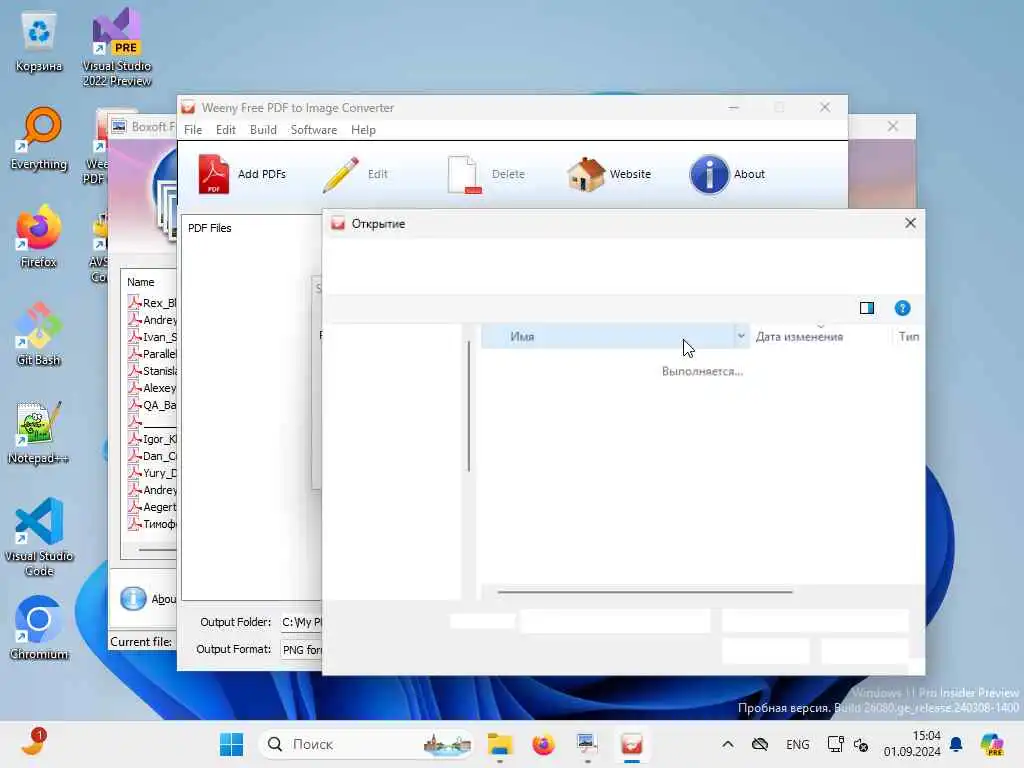Click the ENG language indicator
The height and width of the screenshot is (768, 1024).
coord(797,744)
